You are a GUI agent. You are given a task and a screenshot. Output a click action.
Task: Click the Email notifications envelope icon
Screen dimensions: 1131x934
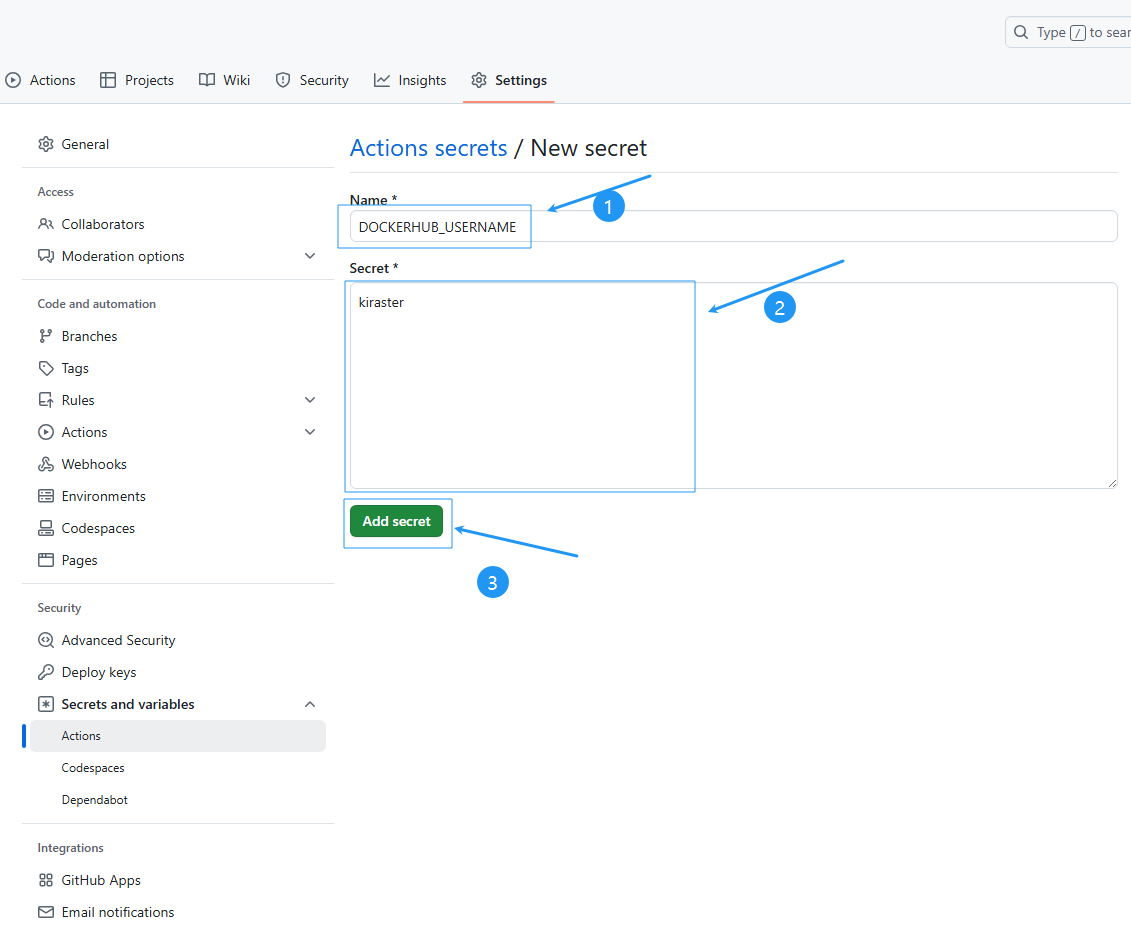point(45,912)
